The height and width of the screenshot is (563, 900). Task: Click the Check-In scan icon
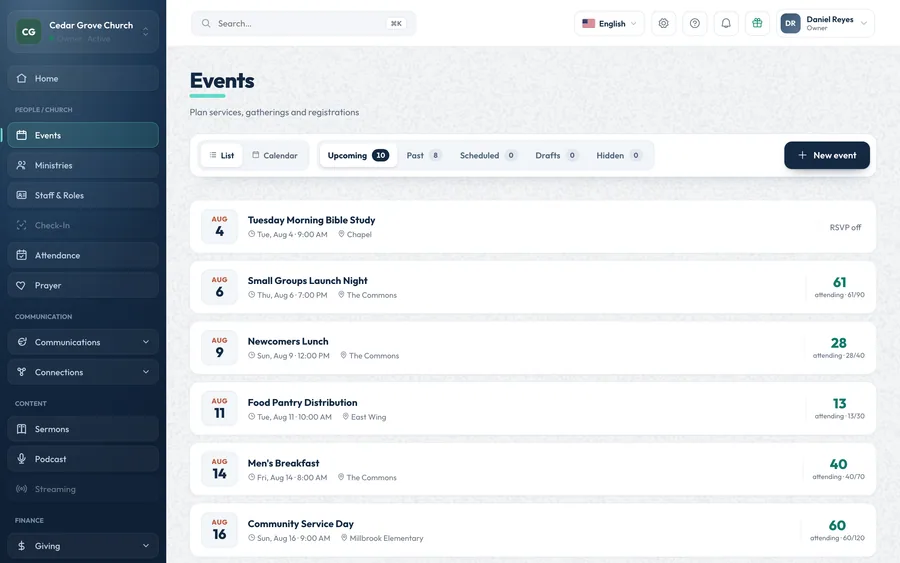[x=21, y=225]
